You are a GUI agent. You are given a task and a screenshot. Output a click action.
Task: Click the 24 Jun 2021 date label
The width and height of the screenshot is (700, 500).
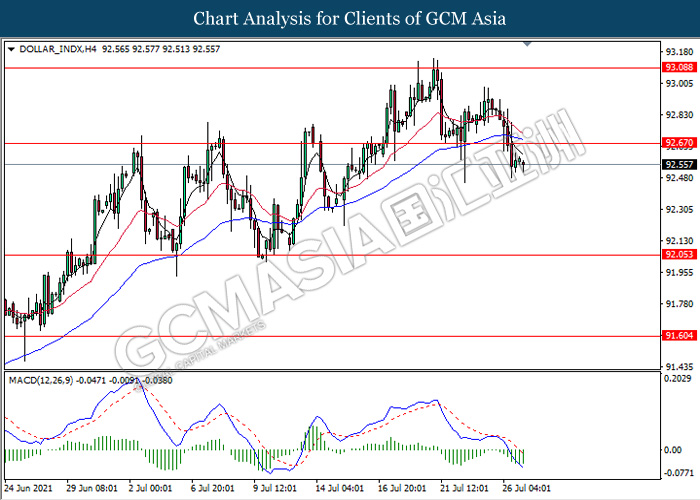(x=30, y=487)
